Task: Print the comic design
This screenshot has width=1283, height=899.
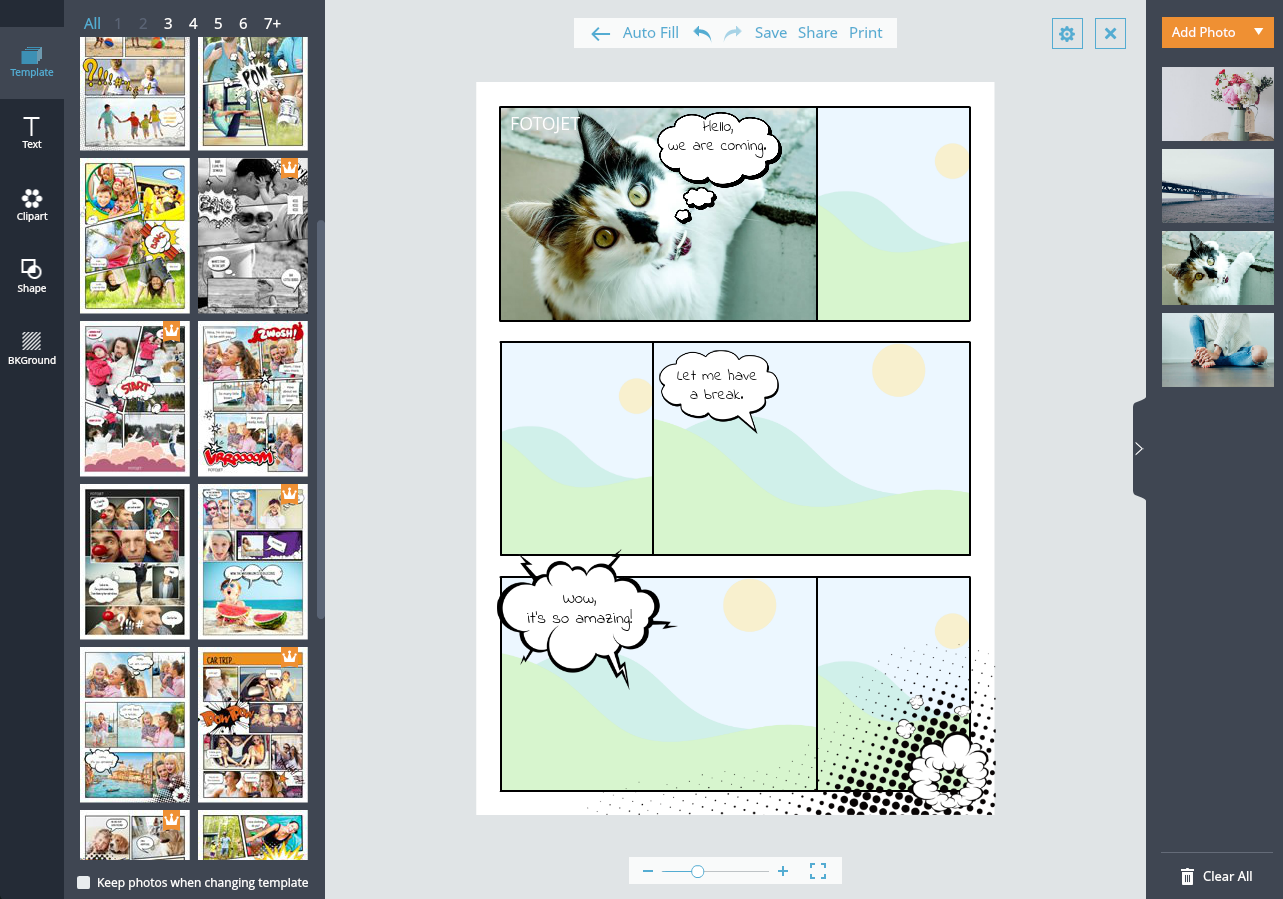Action: 866,33
